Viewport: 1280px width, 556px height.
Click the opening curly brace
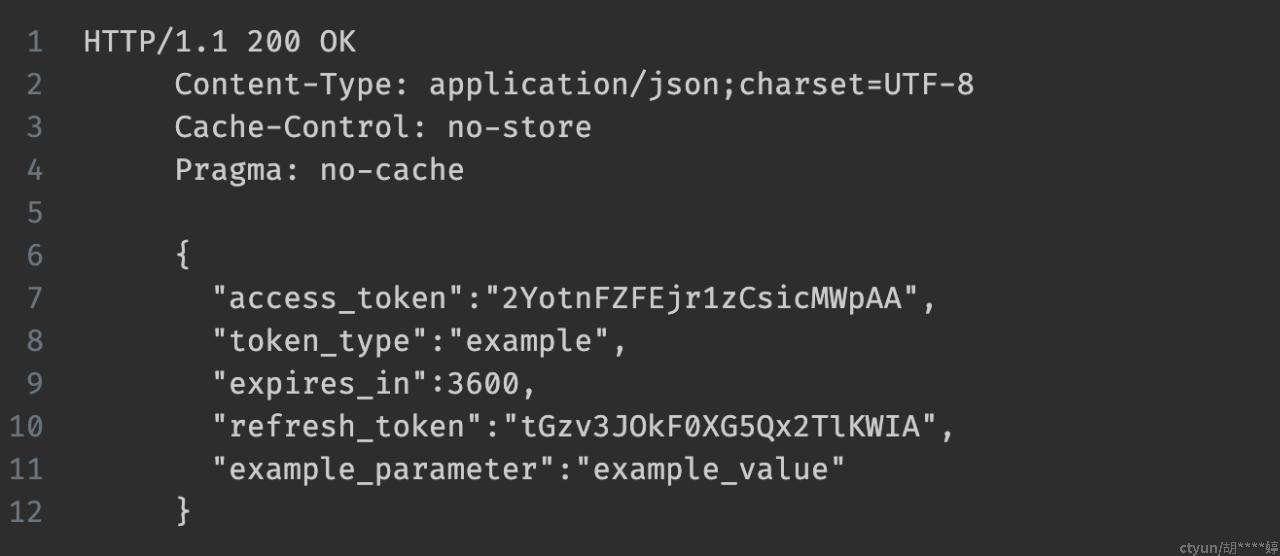tap(183, 255)
